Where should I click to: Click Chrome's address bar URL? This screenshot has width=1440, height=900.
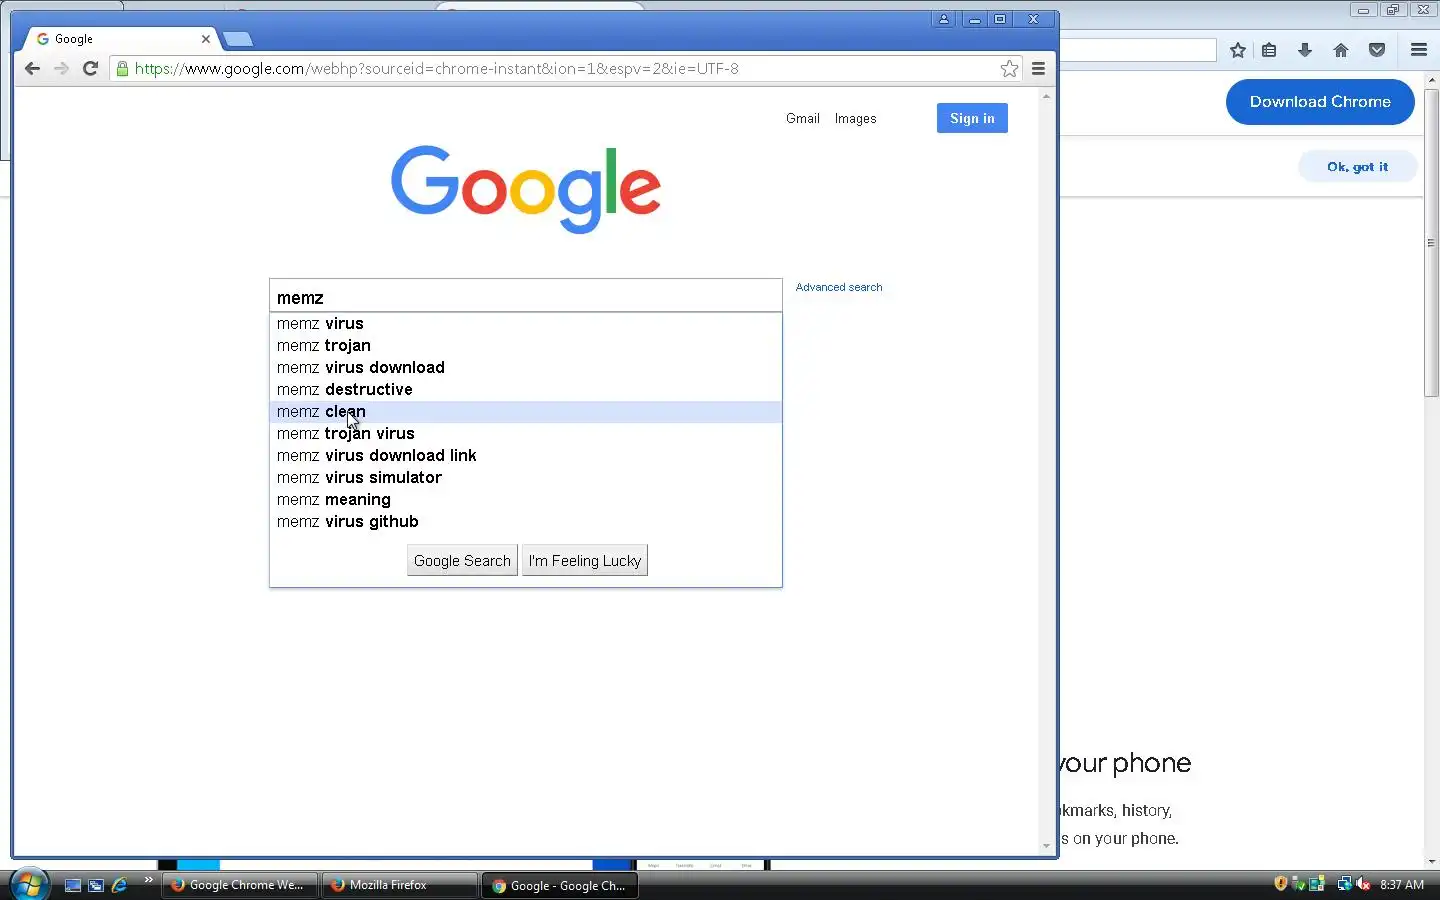[x=437, y=68]
